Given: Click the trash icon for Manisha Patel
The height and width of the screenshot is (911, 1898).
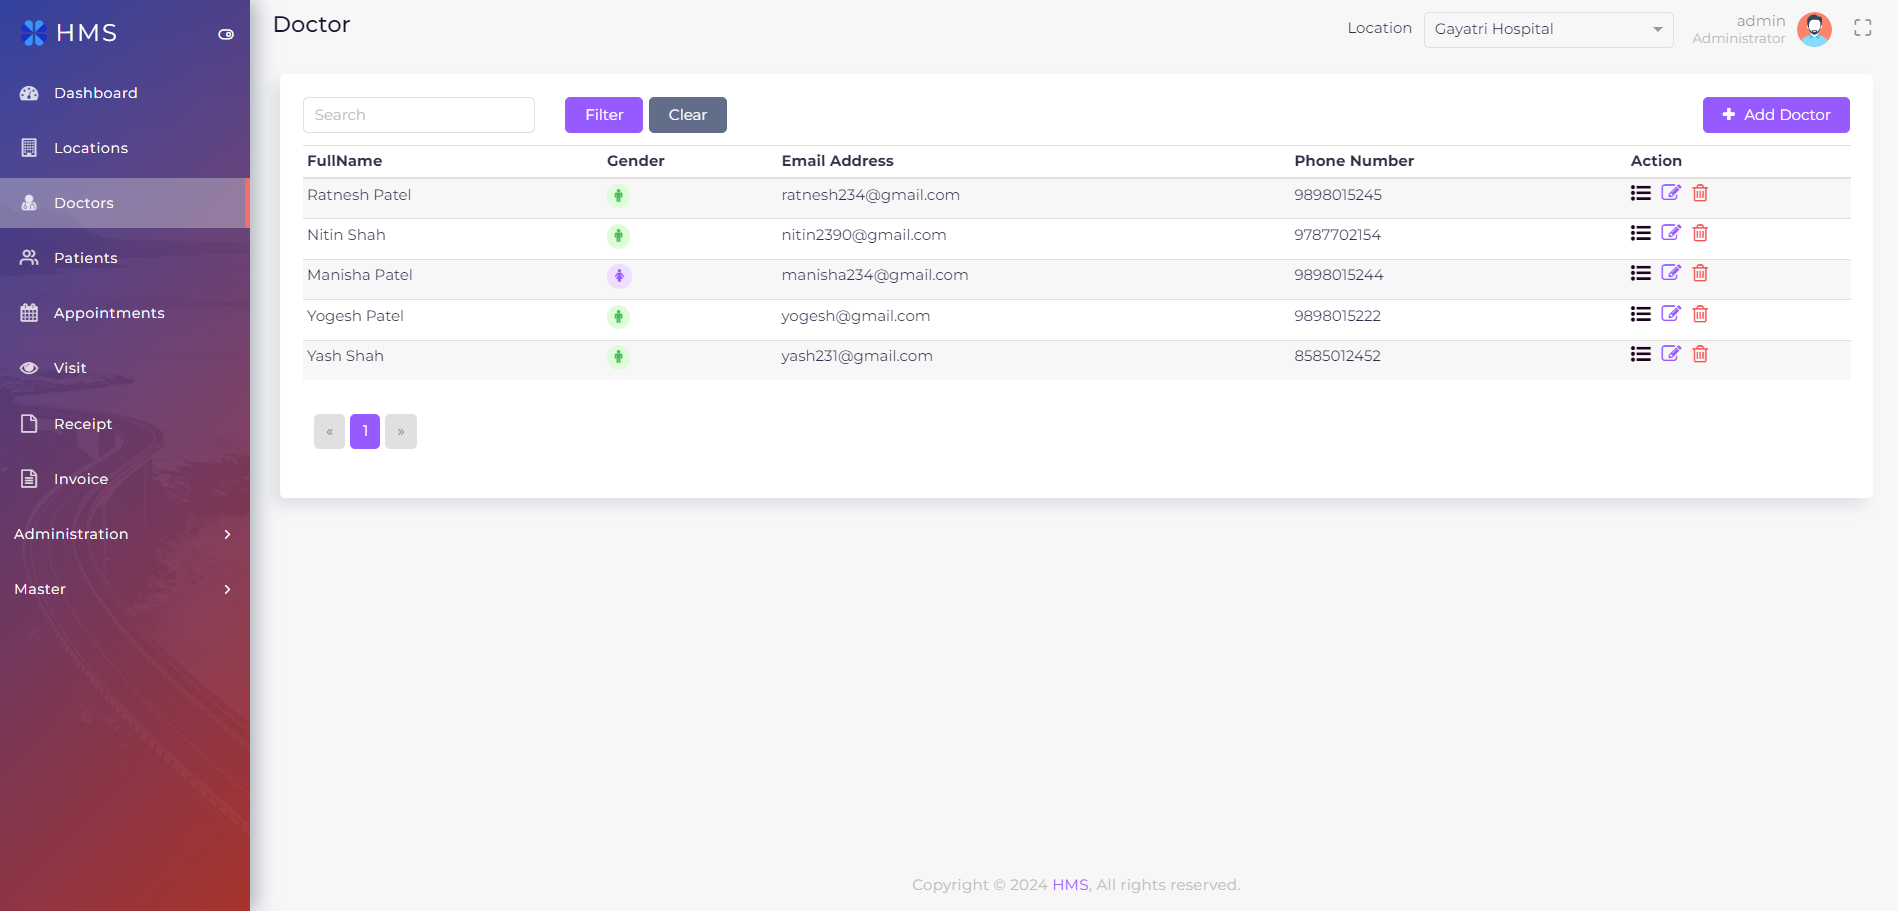Looking at the screenshot, I should click(1700, 273).
